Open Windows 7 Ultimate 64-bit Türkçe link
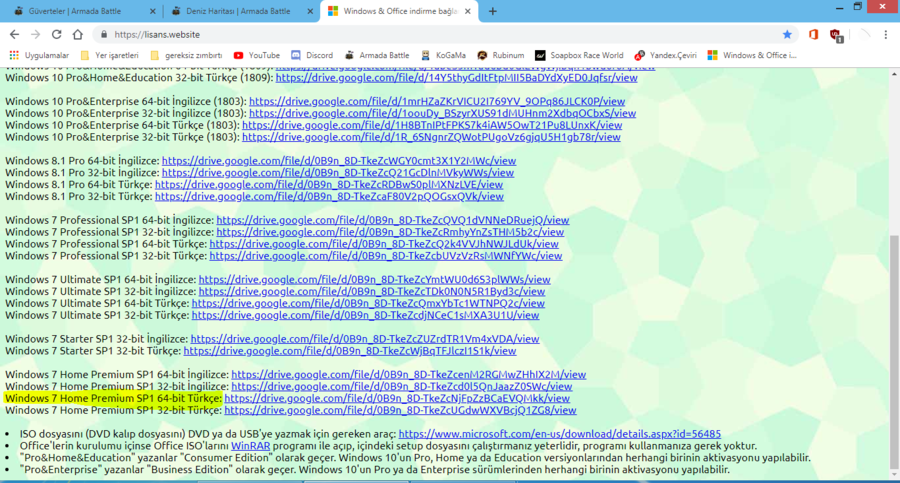Screen dimensions: 900x483 (x=368, y=303)
